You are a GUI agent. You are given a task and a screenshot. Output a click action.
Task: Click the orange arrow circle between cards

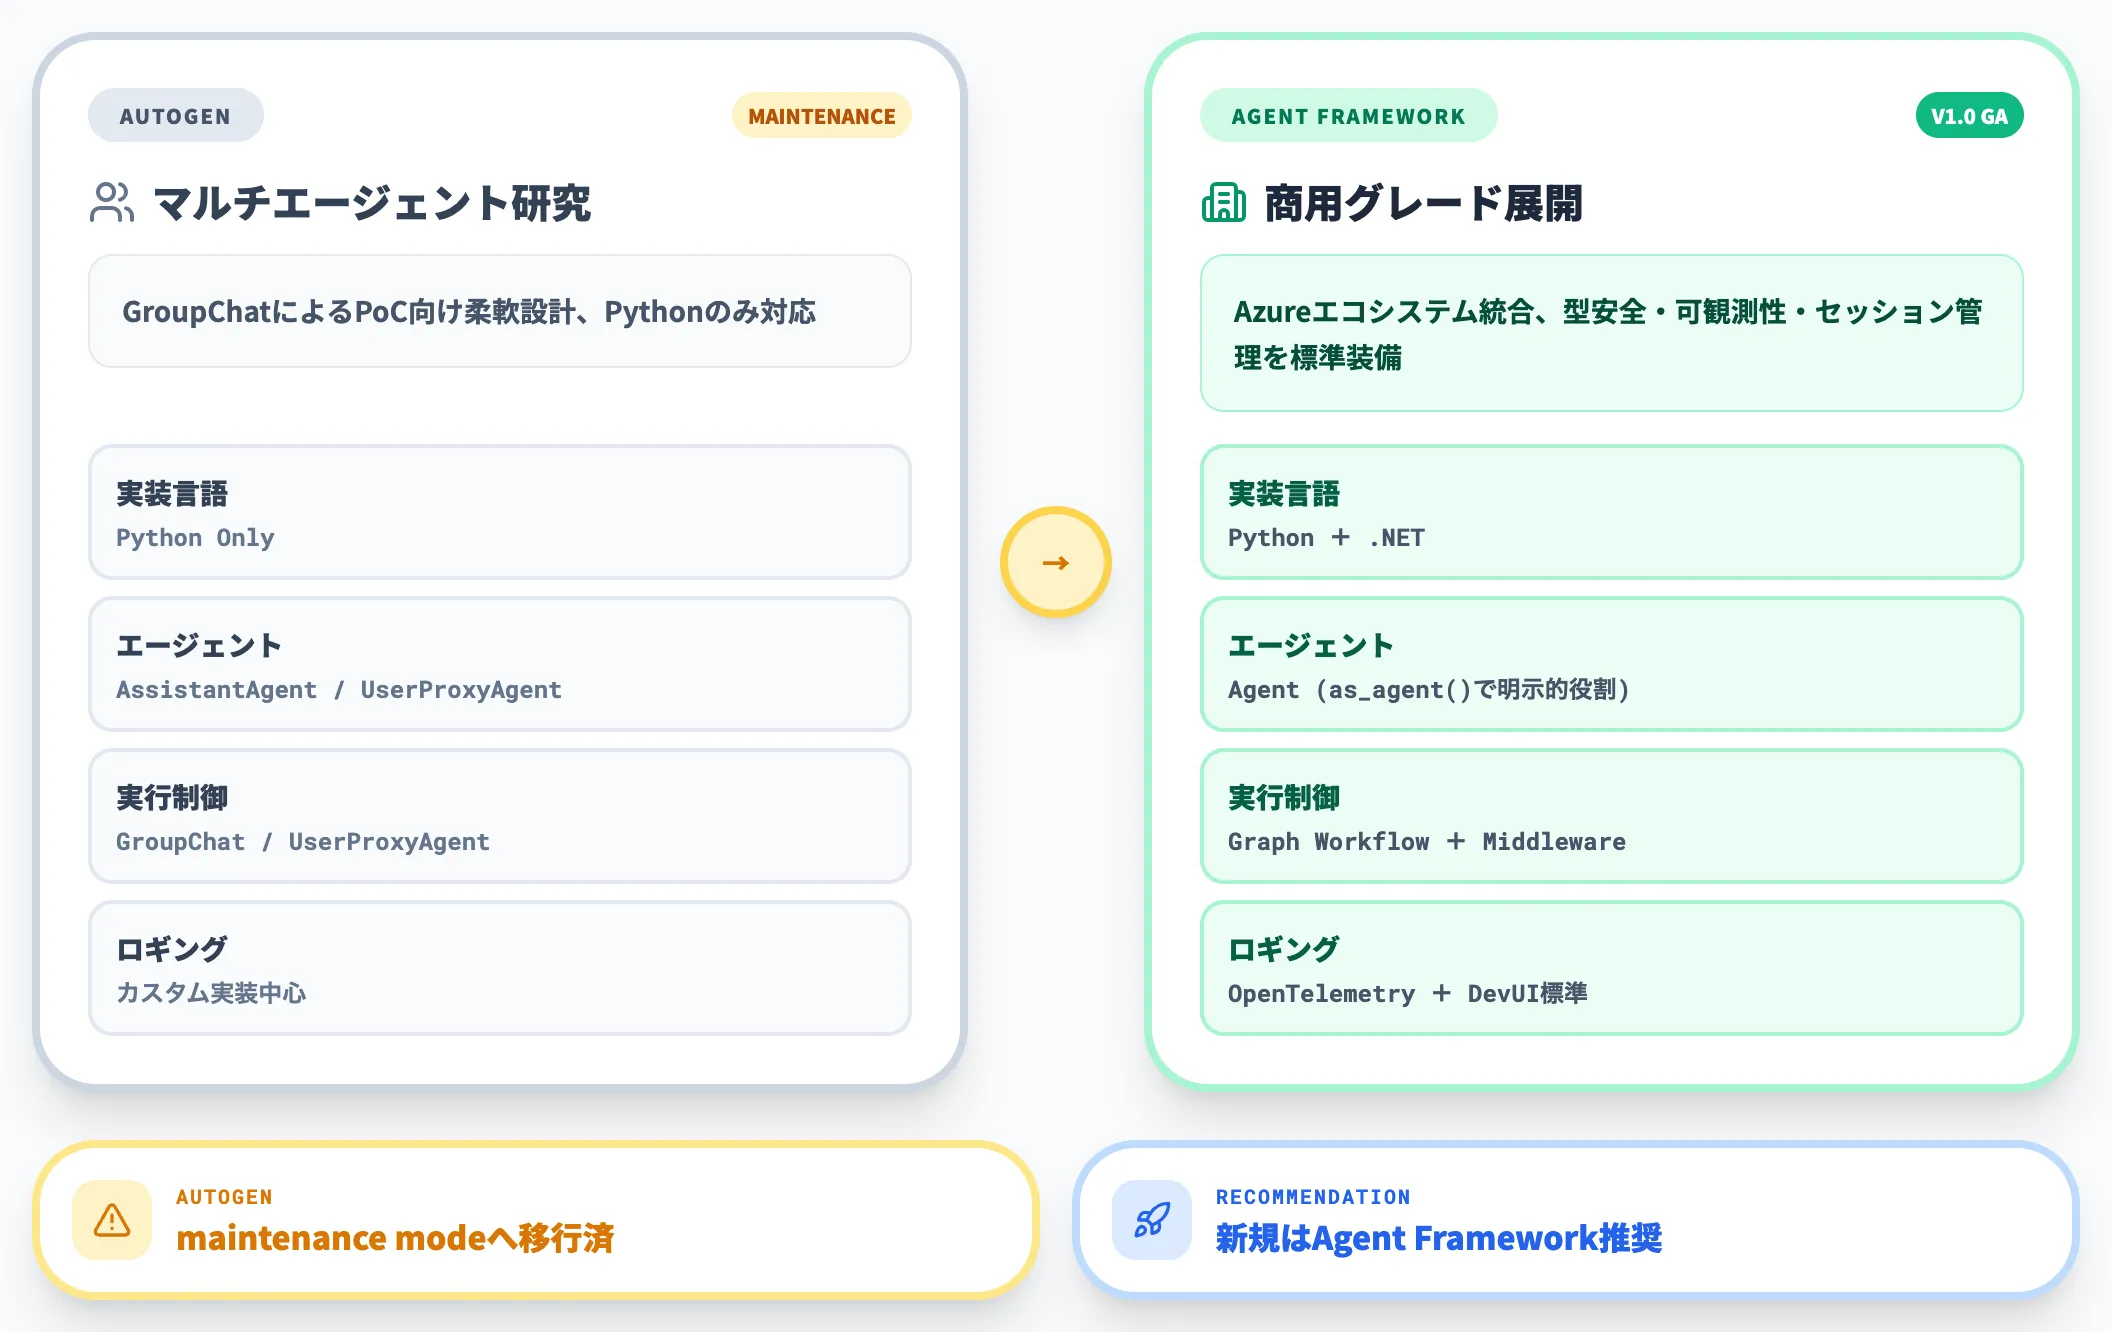[1056, 562]
